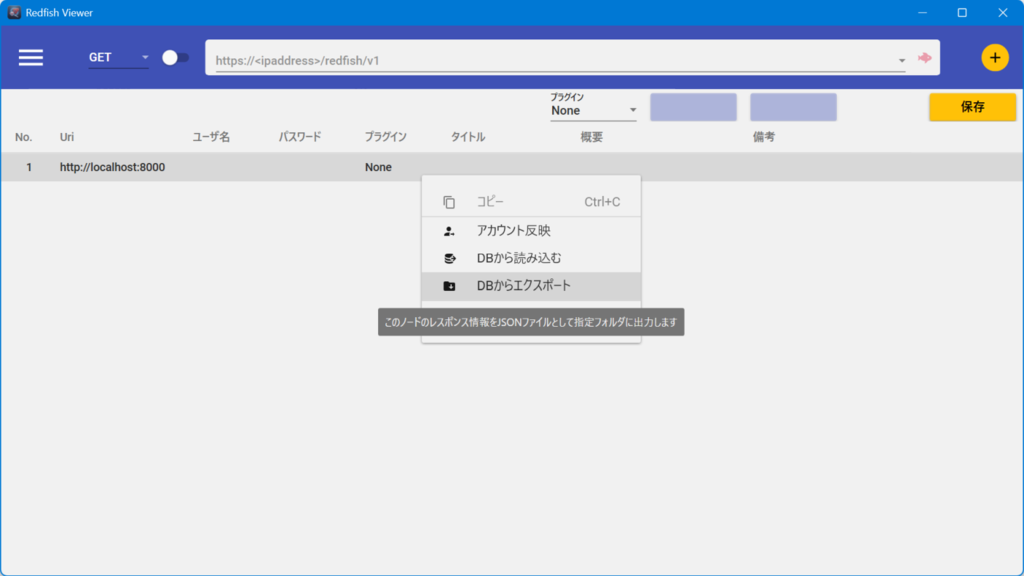
Task: Click the copy icon in context menu
Action: 449,202
